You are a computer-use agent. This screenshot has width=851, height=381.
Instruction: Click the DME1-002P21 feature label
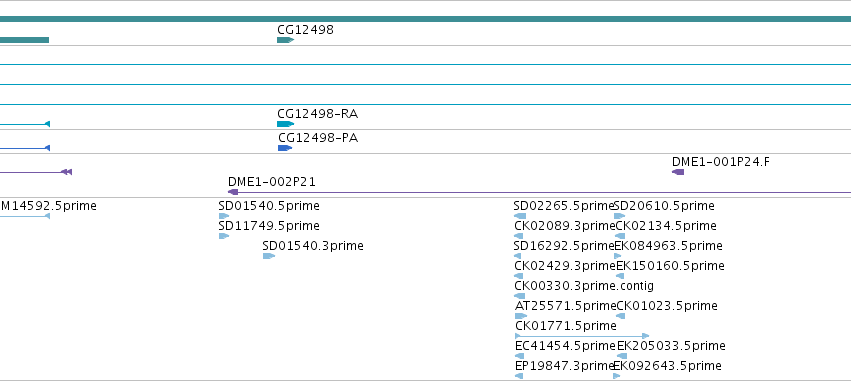click(x=271, y=182)
